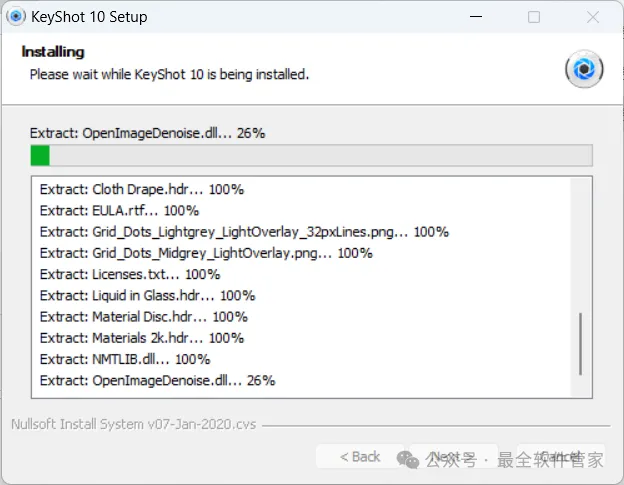
Task: Click the Liquid in Glass.hdr entry
Action: pos(147,295)
